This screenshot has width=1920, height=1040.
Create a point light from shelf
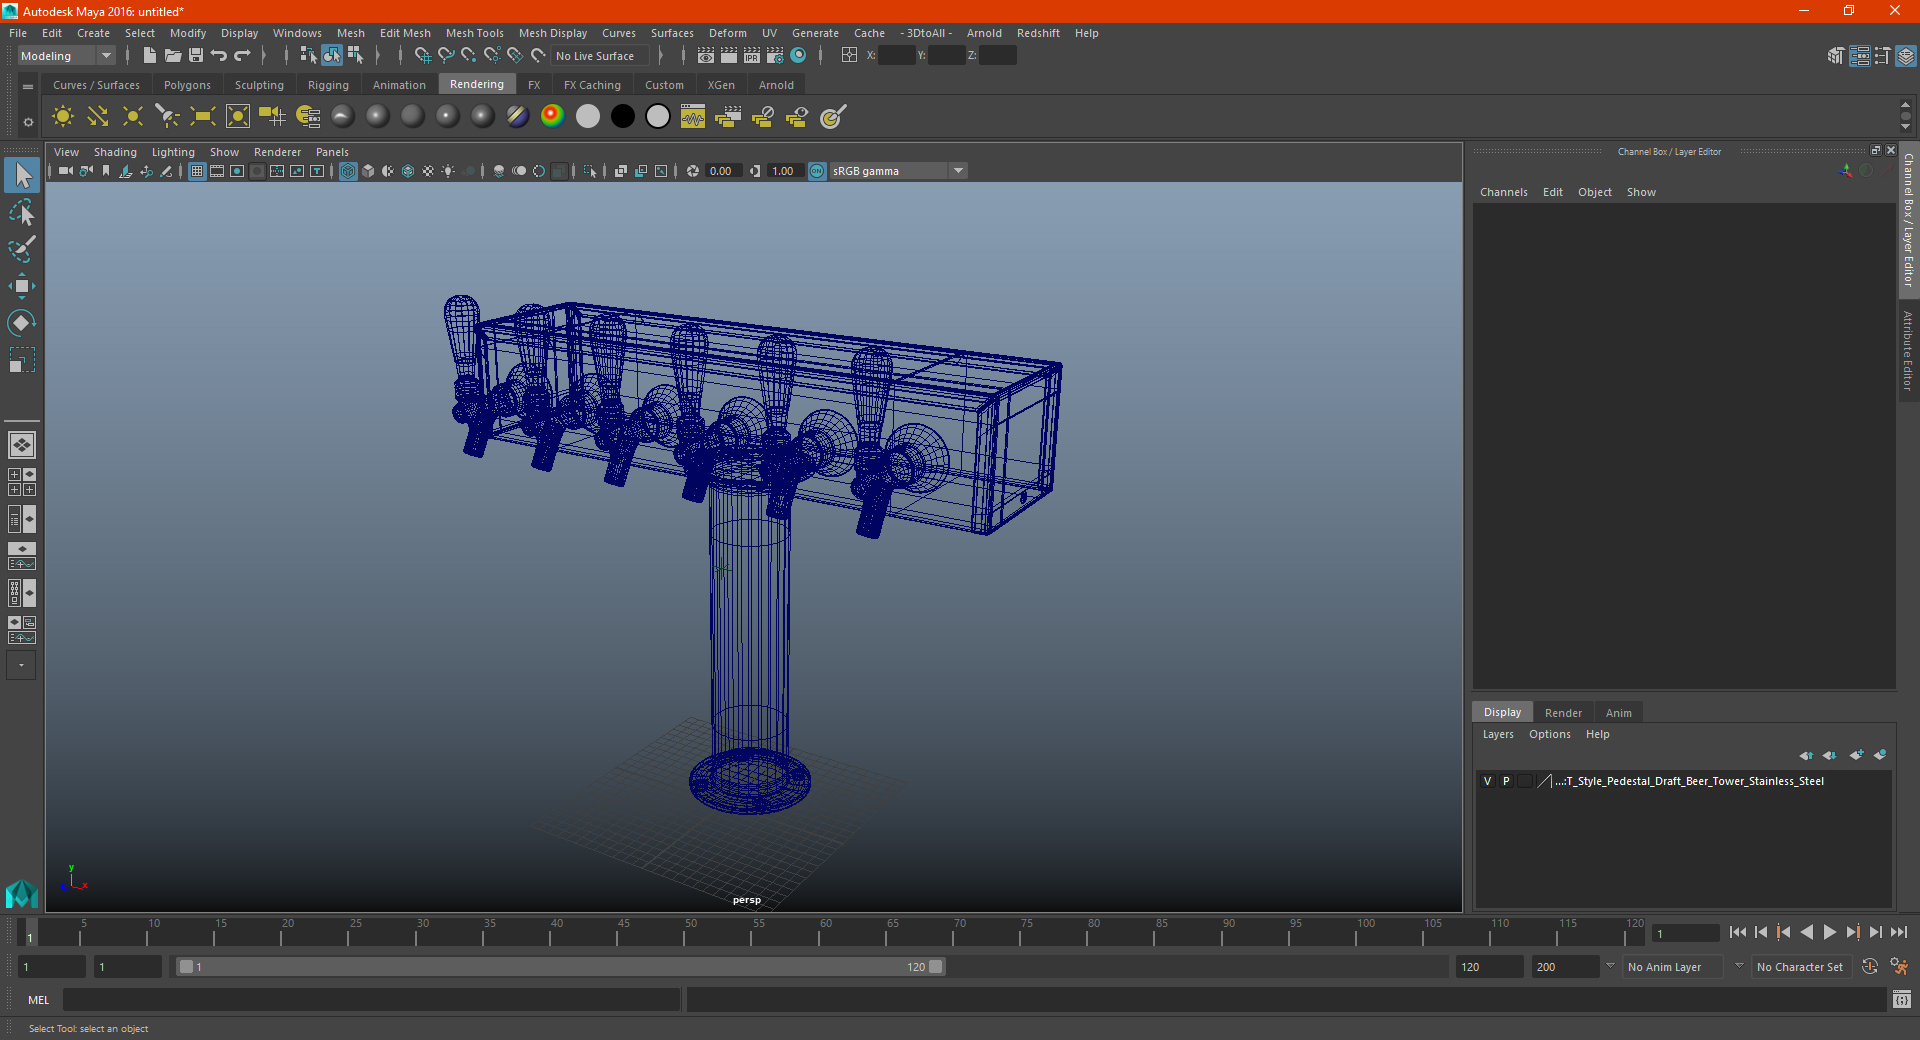tap(133, 117)
